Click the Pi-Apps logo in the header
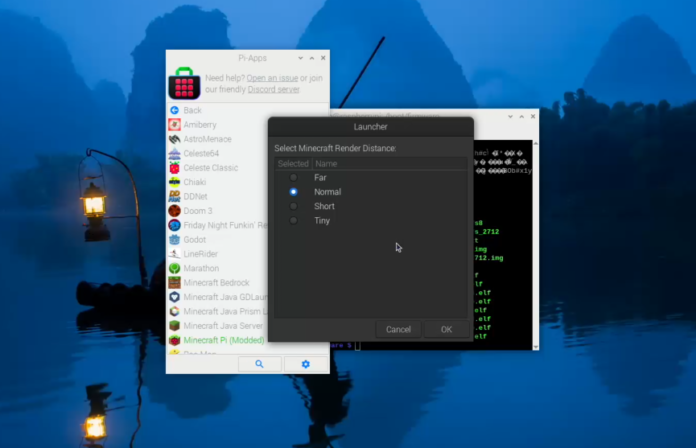 [183, 83]
